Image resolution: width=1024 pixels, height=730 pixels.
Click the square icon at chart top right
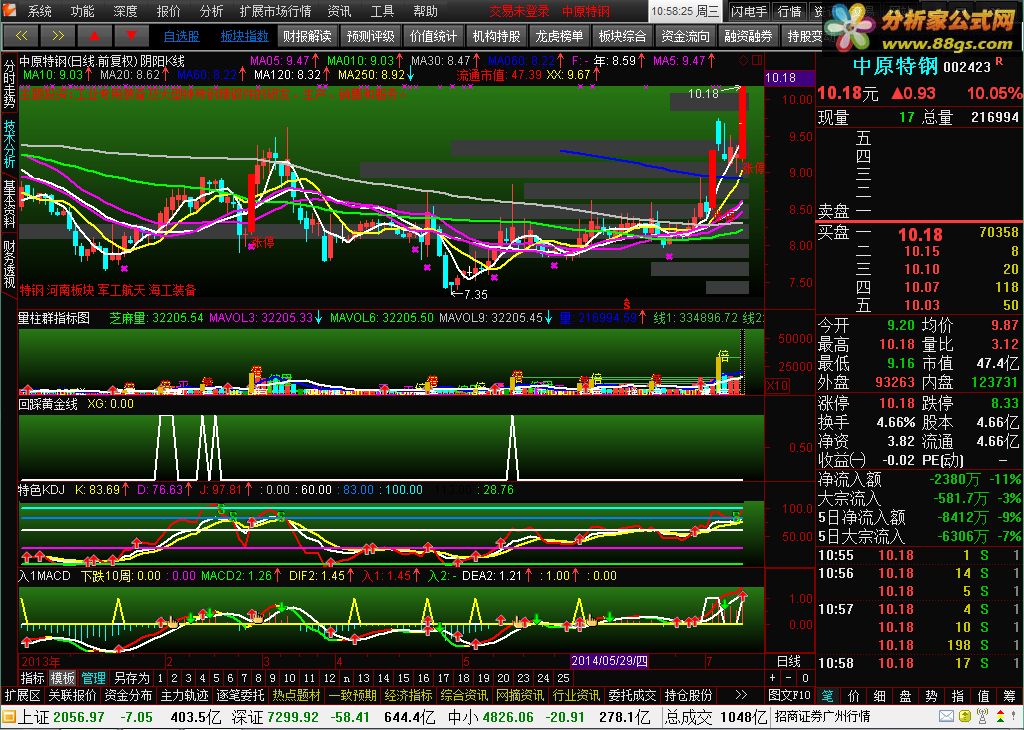tap(757, 61)
